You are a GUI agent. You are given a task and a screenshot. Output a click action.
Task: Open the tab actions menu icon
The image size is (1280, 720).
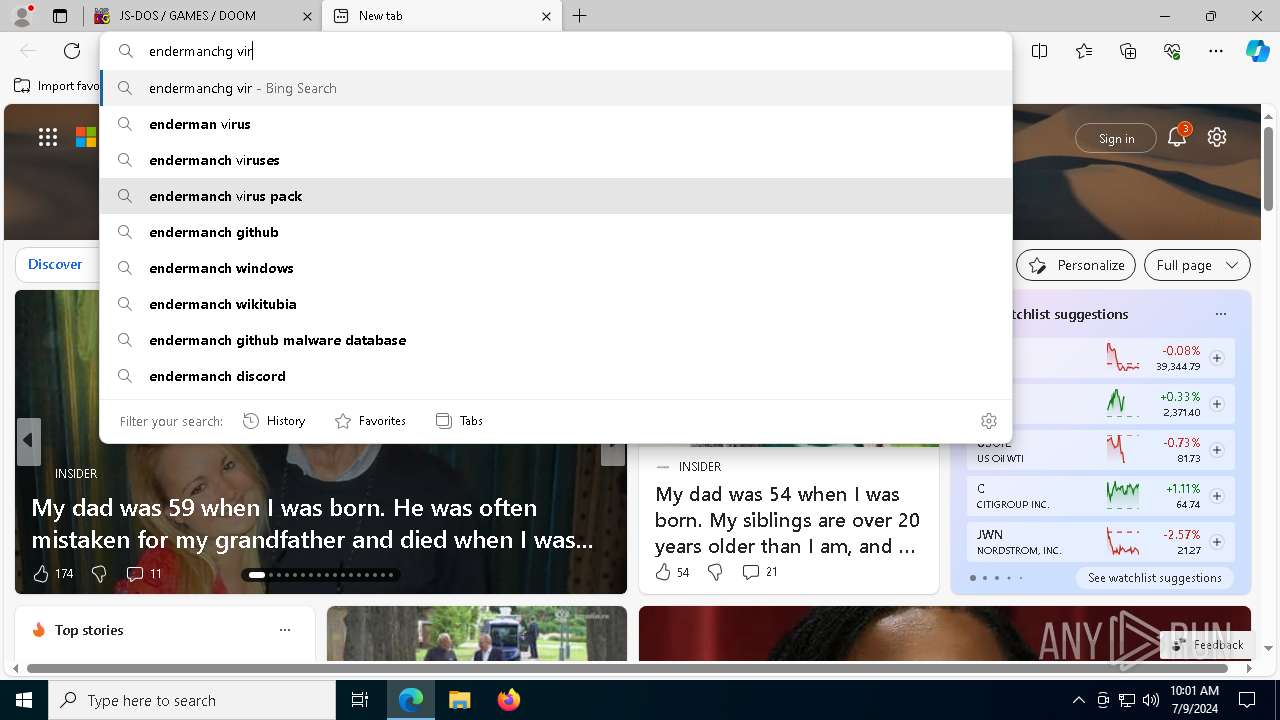pyautogui.click(x=60, y=16)
